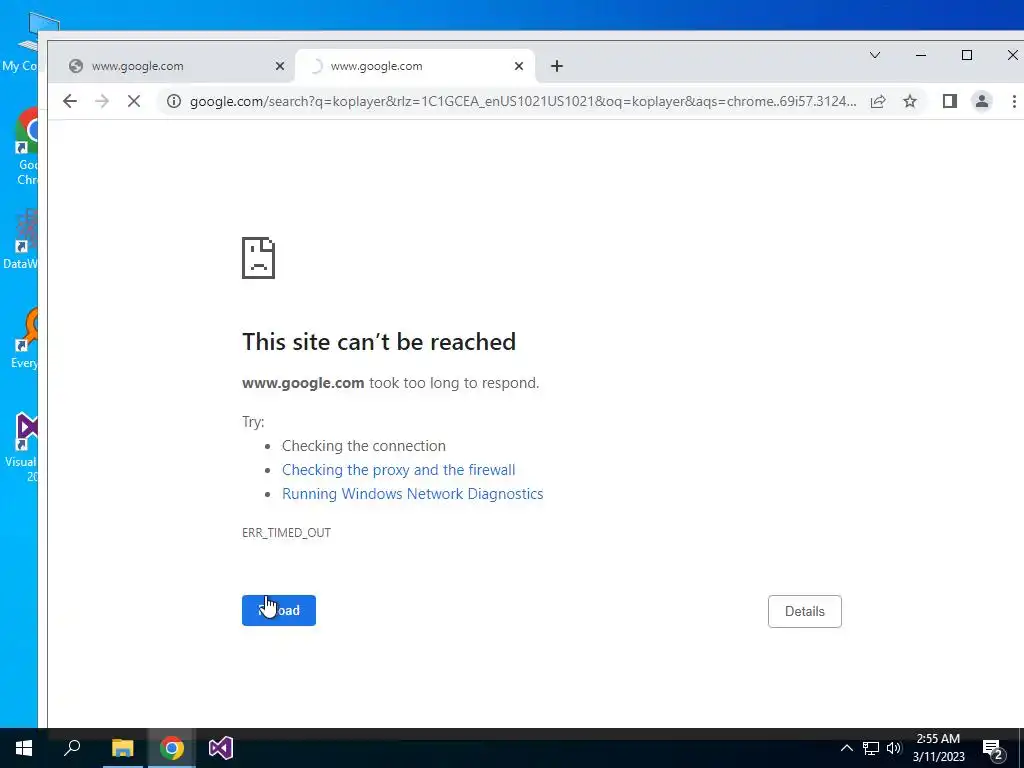Open Checking the proxy and the firewall link
Image resolution: width=1024 pixels, height=768 pixels.
[x=398, y=470]
